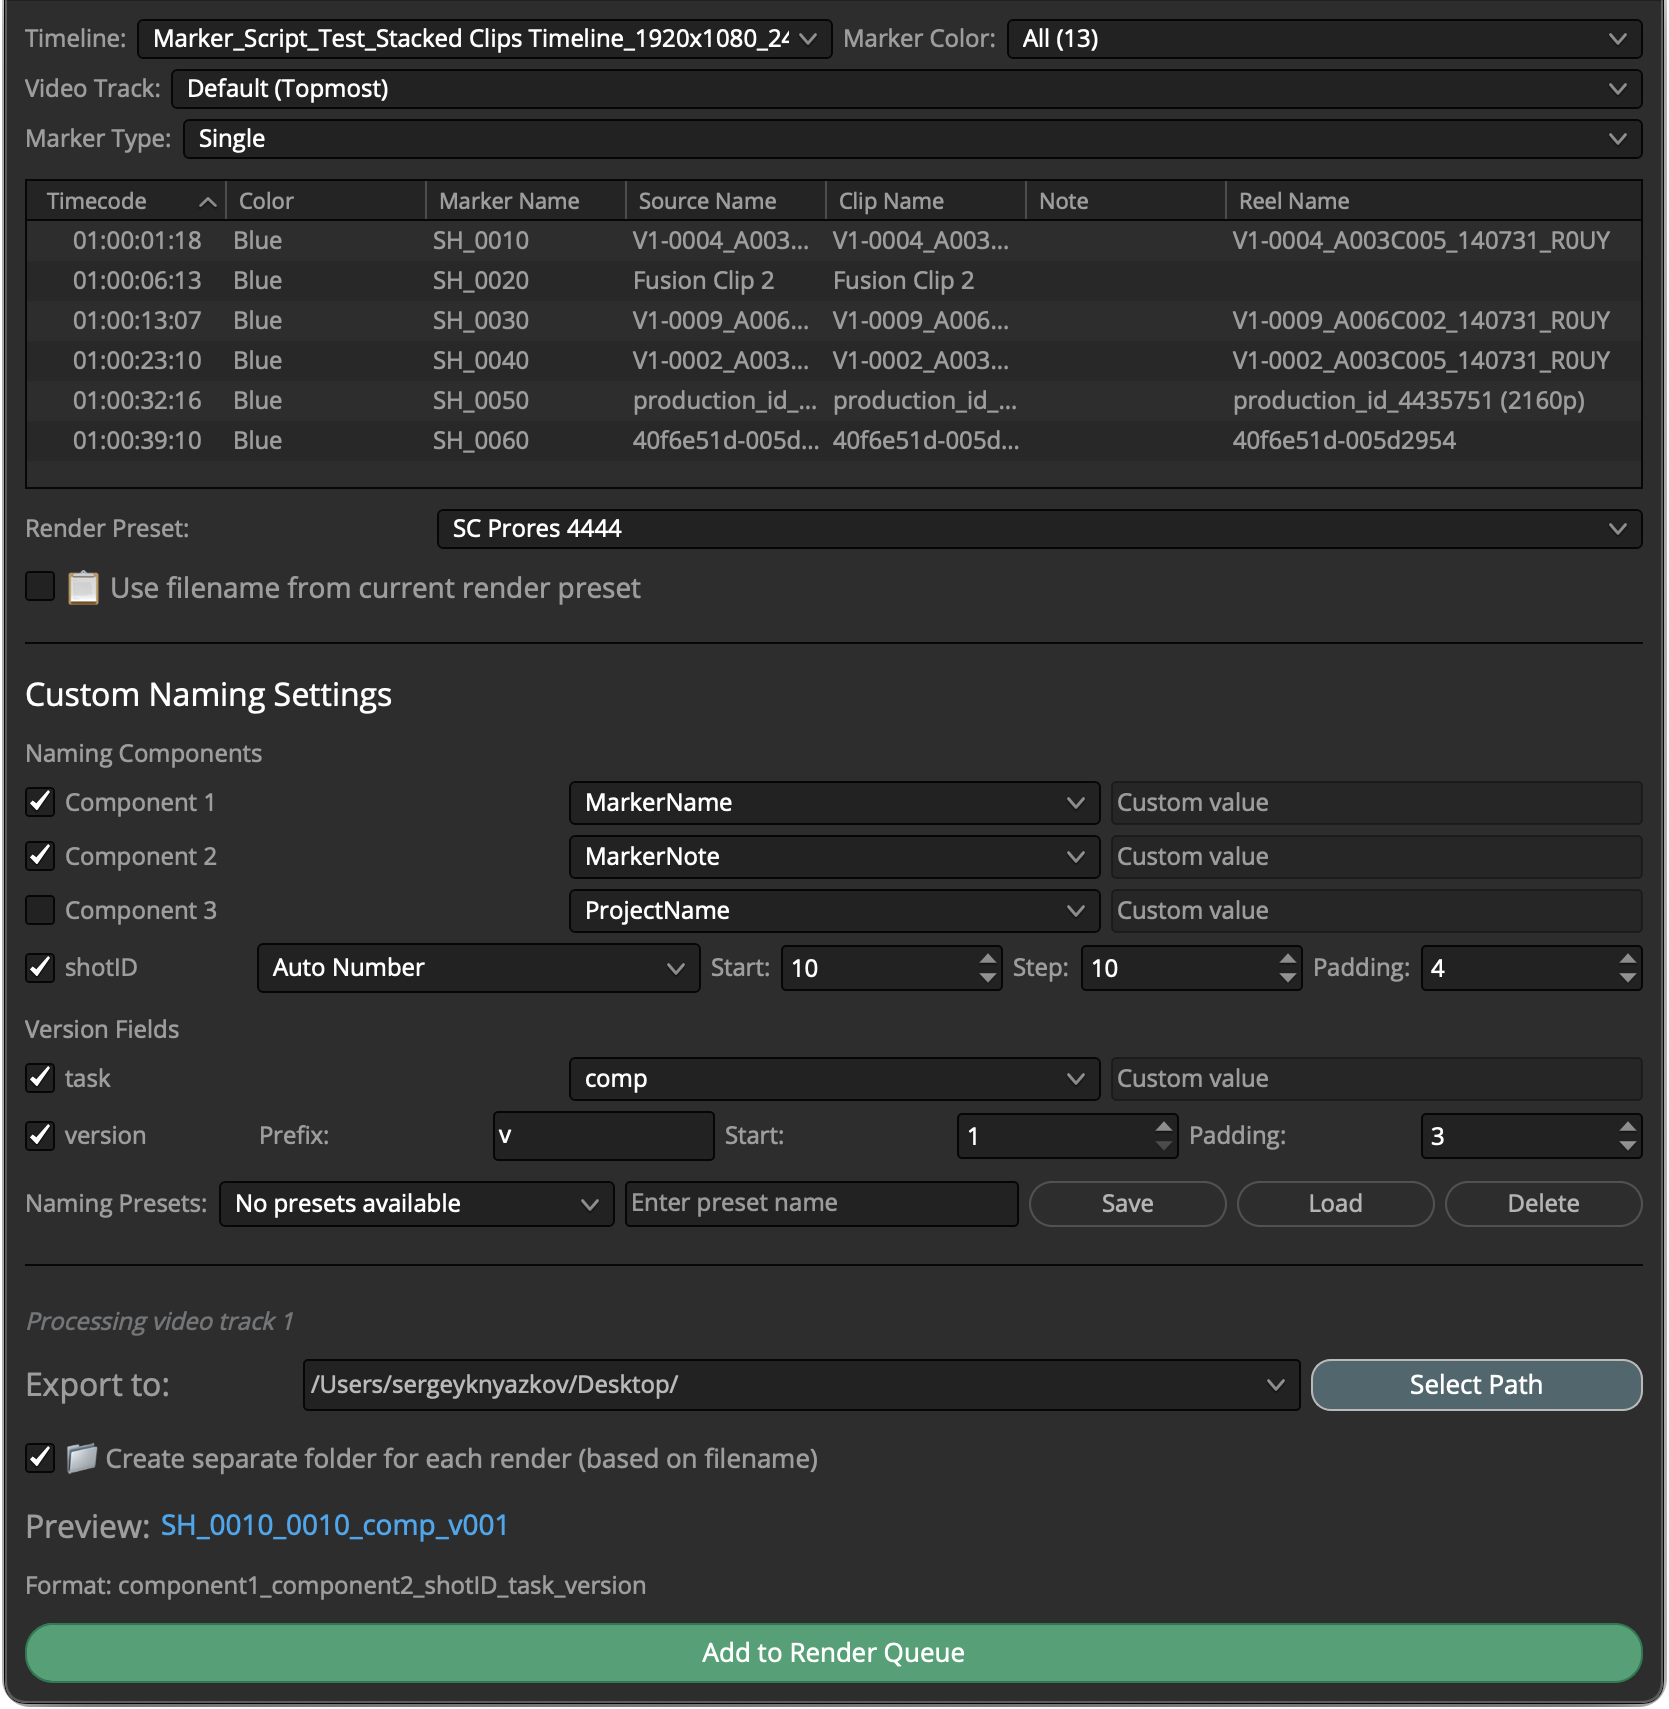Select the SH_0010 marker row

point(833,241)
